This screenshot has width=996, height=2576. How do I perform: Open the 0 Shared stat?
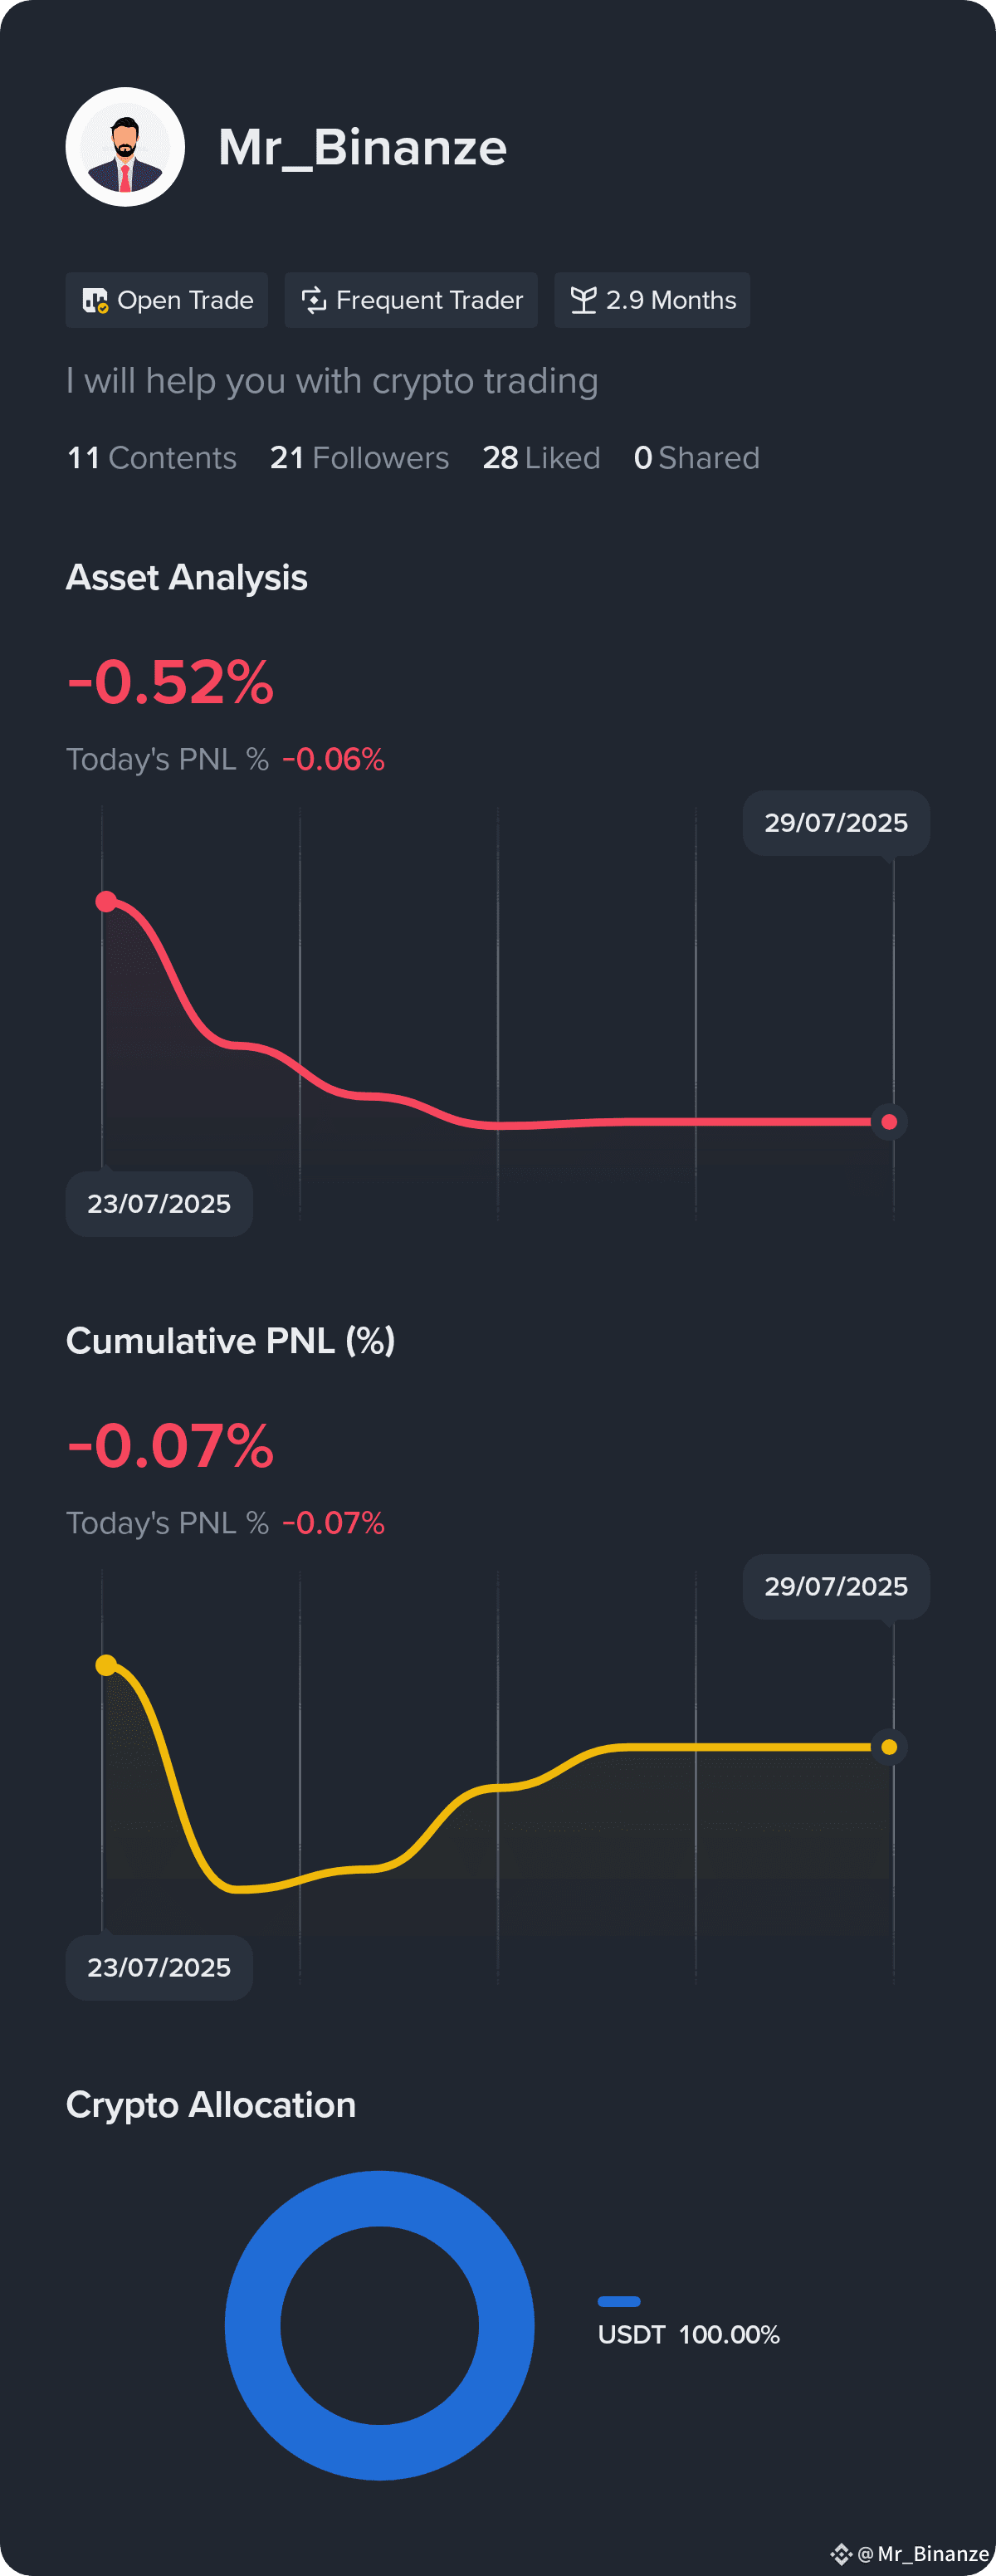[696, 458]
